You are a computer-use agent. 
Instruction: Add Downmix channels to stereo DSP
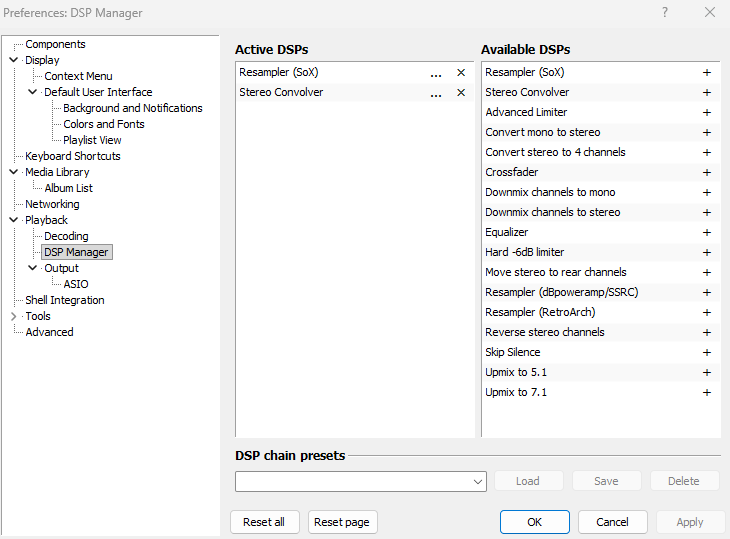click(x=707, y=213)
